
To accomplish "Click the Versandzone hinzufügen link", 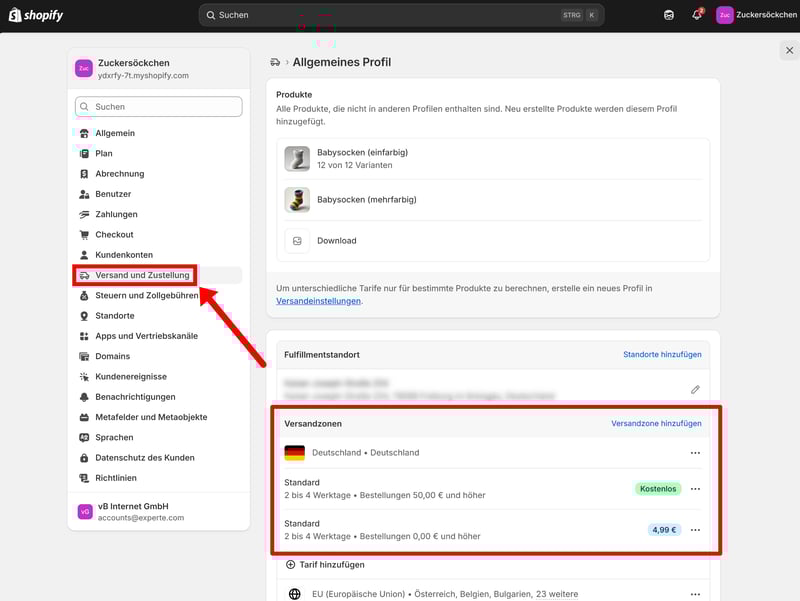I will click(x=656, y=424).
